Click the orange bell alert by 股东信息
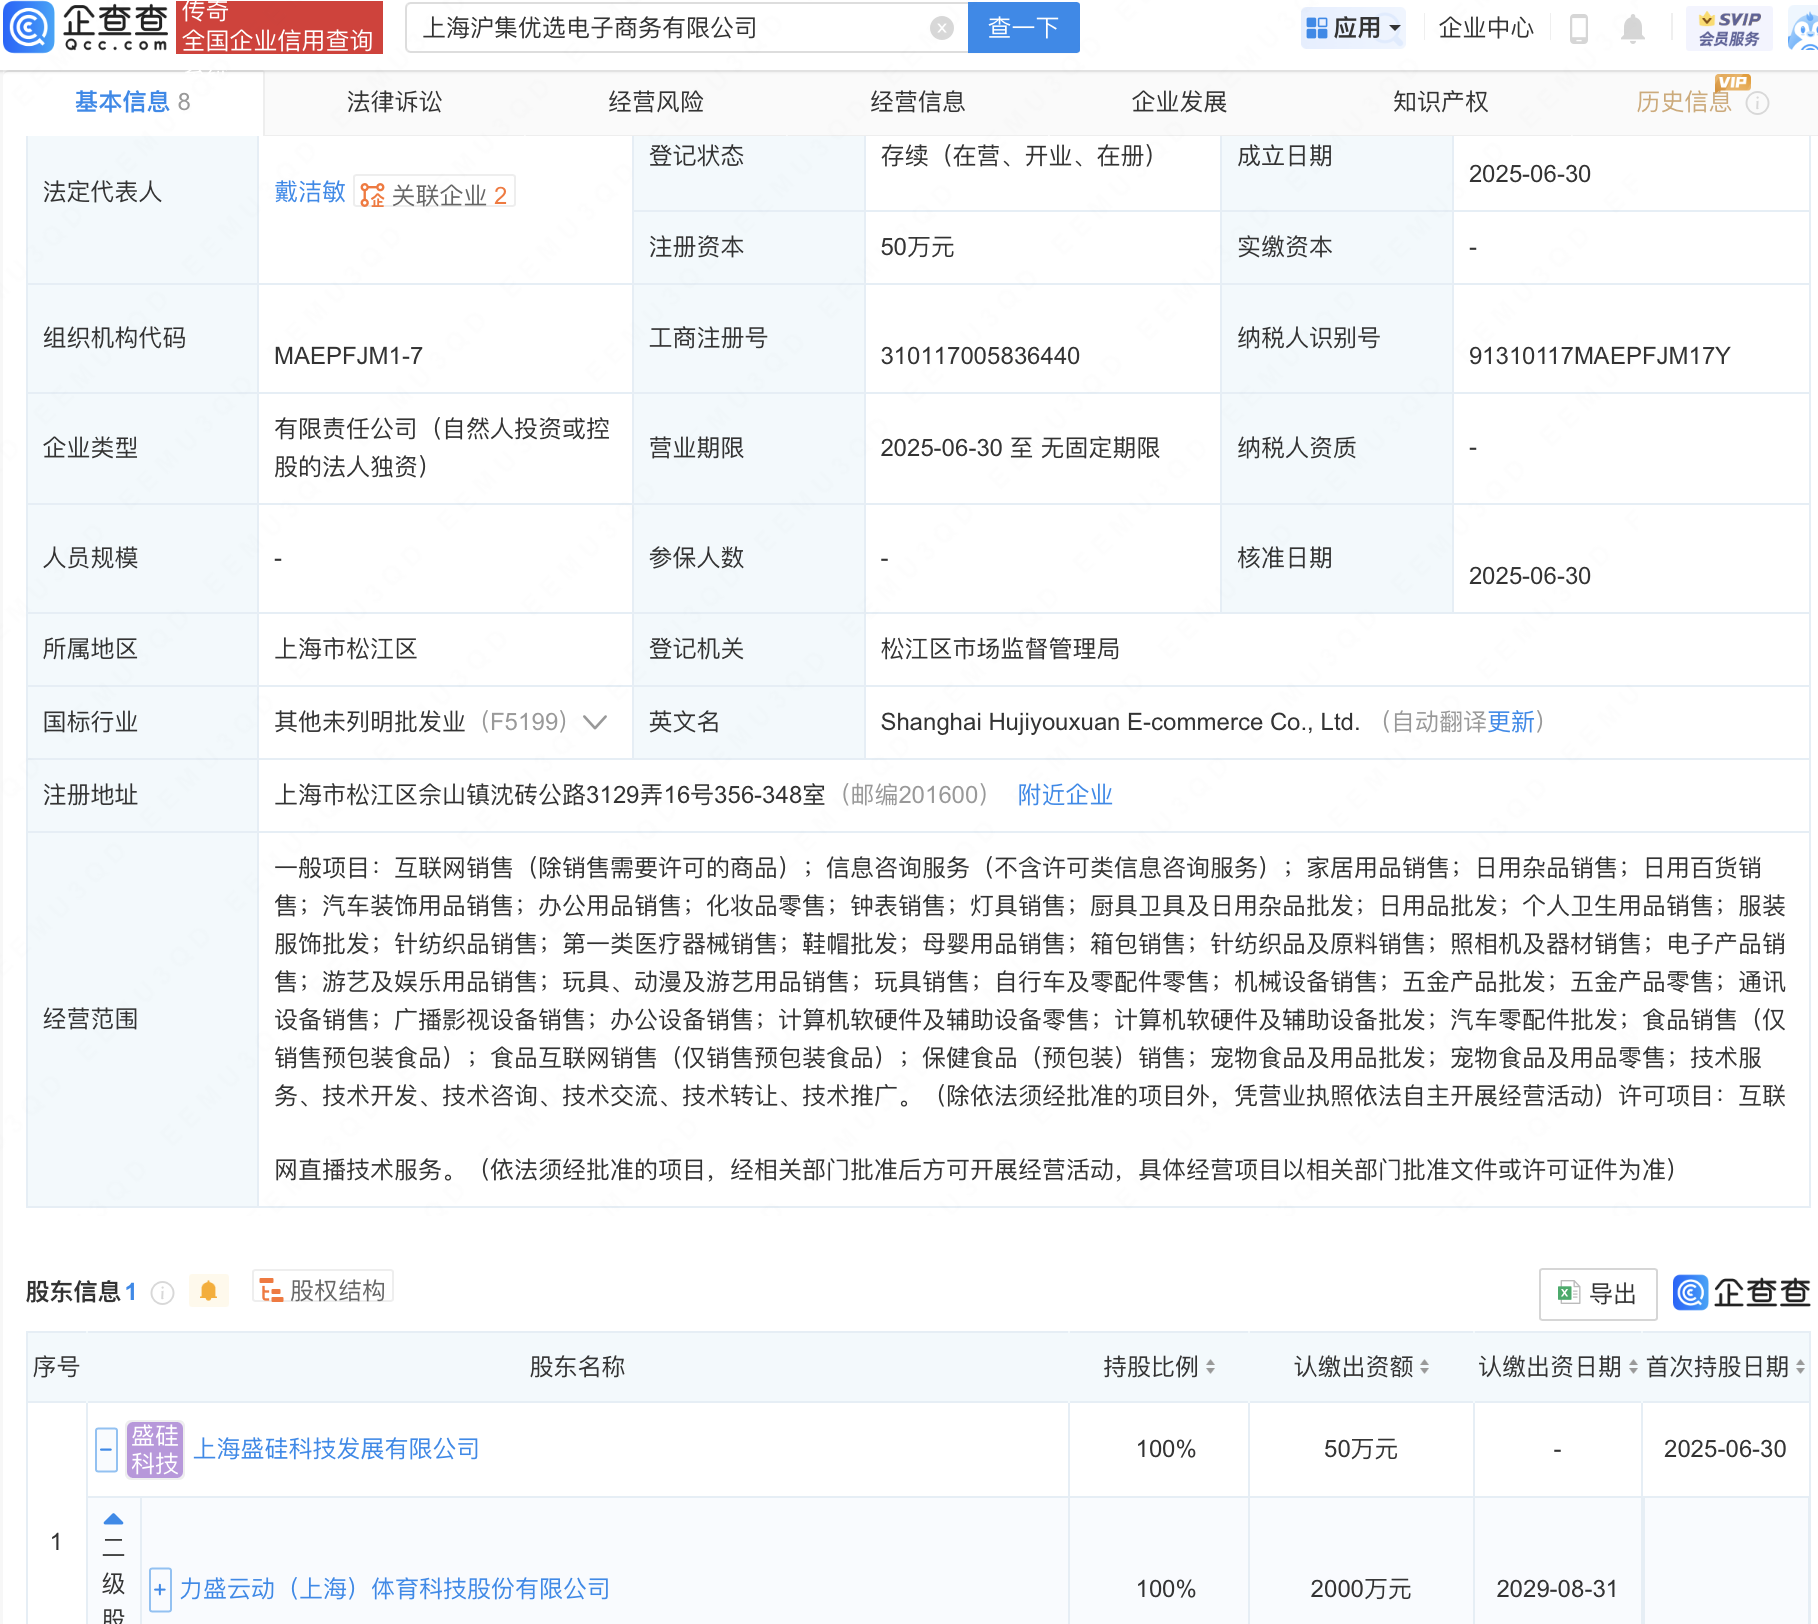1818x1624 pixels. (208, 1291)
